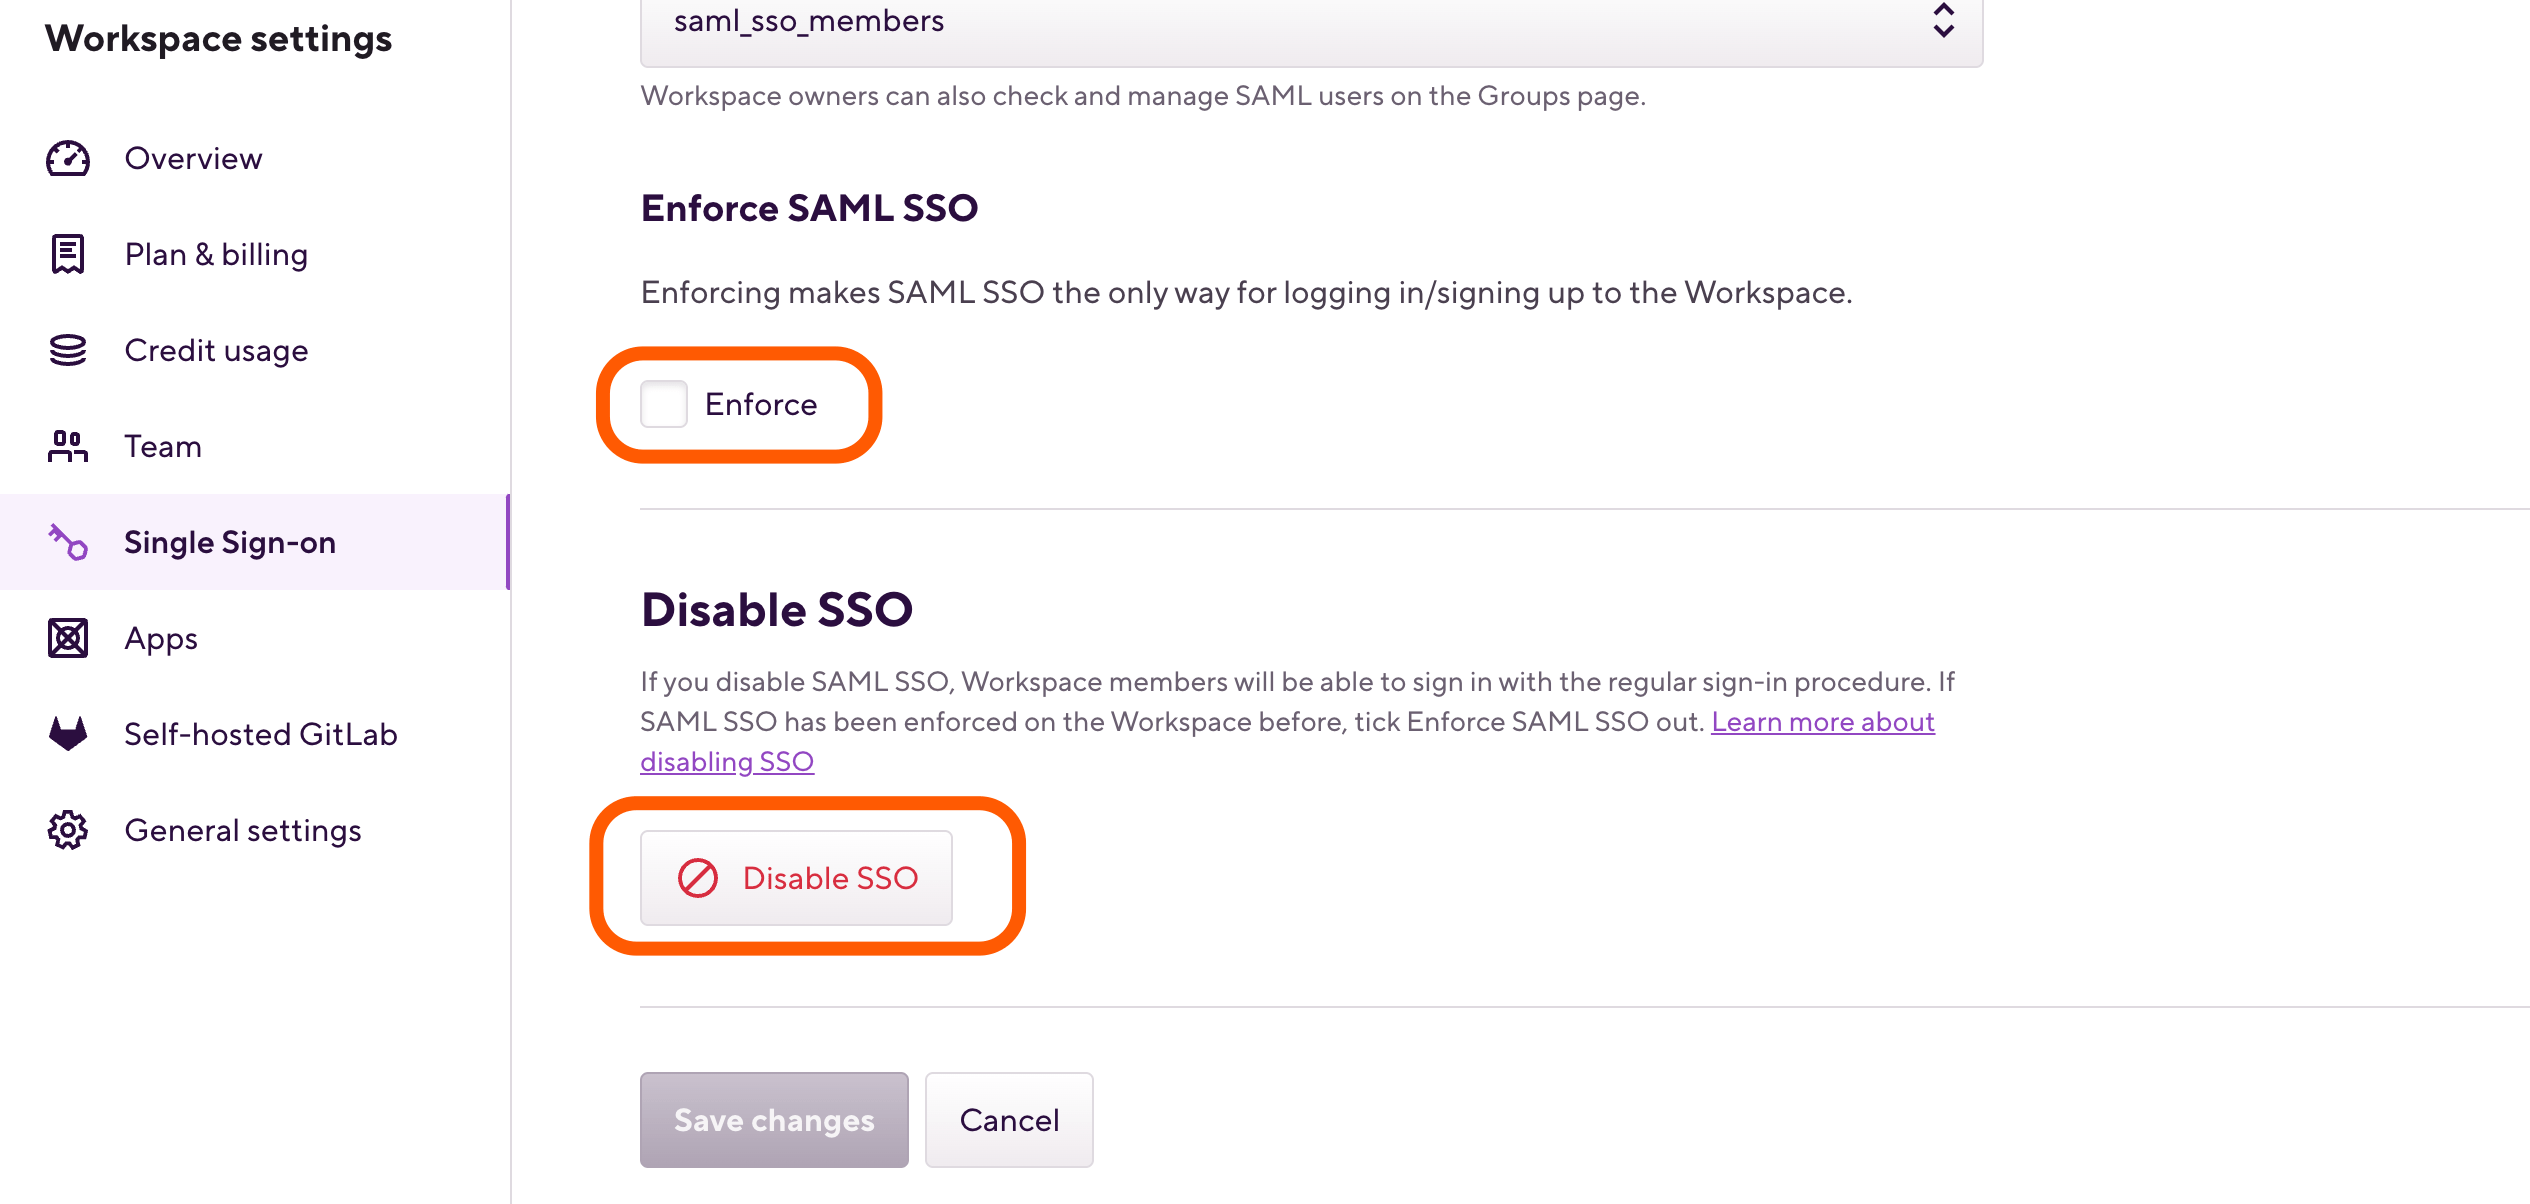Viewport: 2530px width, 1204px height.
Task: Navigate to General settings in the sidebar
Action: click(x=243, y=830)
